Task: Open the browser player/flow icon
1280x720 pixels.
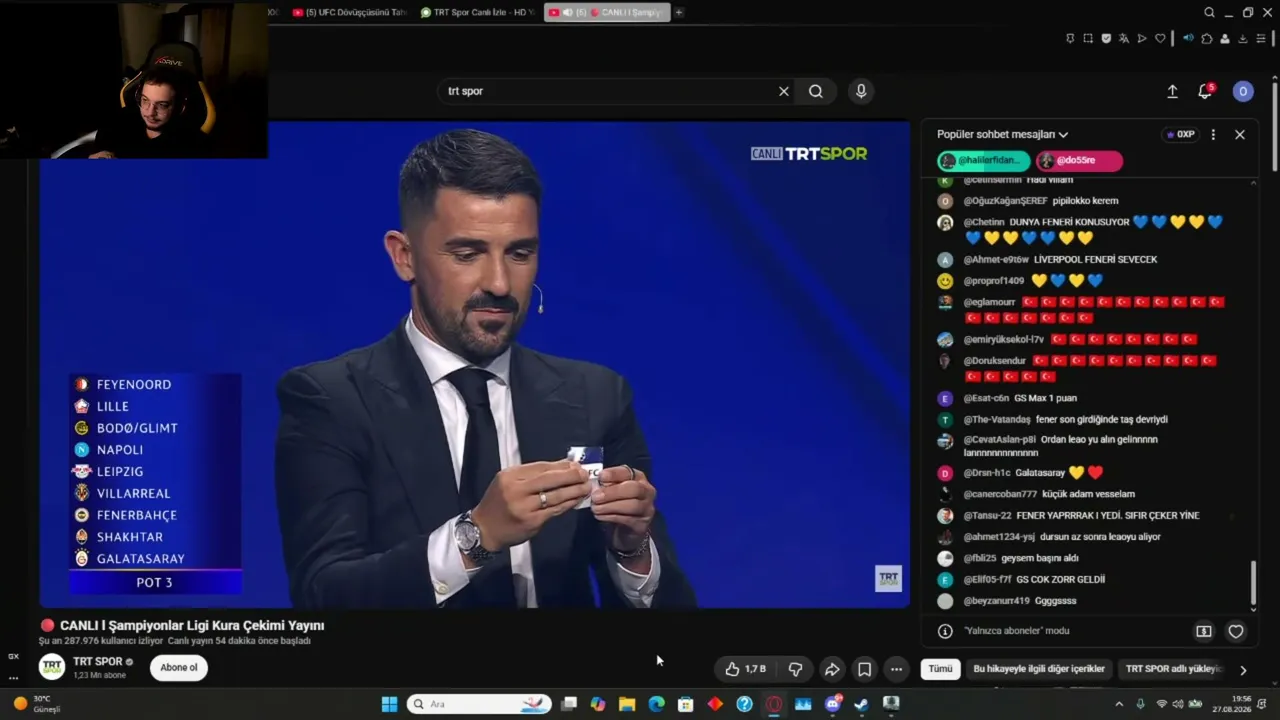Action: (1142, 38)
